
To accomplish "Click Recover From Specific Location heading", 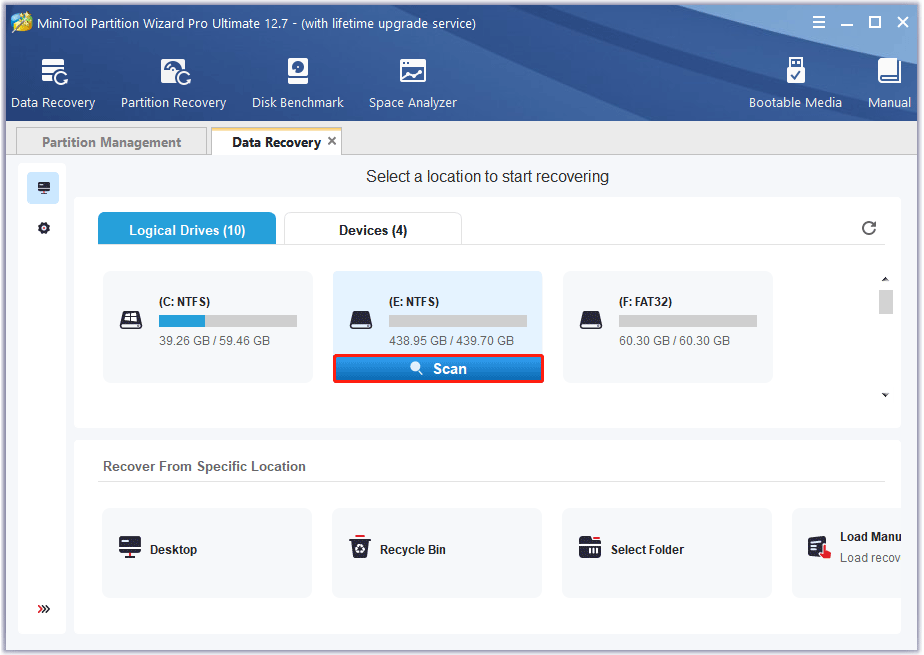I will (x=204, y=466).
